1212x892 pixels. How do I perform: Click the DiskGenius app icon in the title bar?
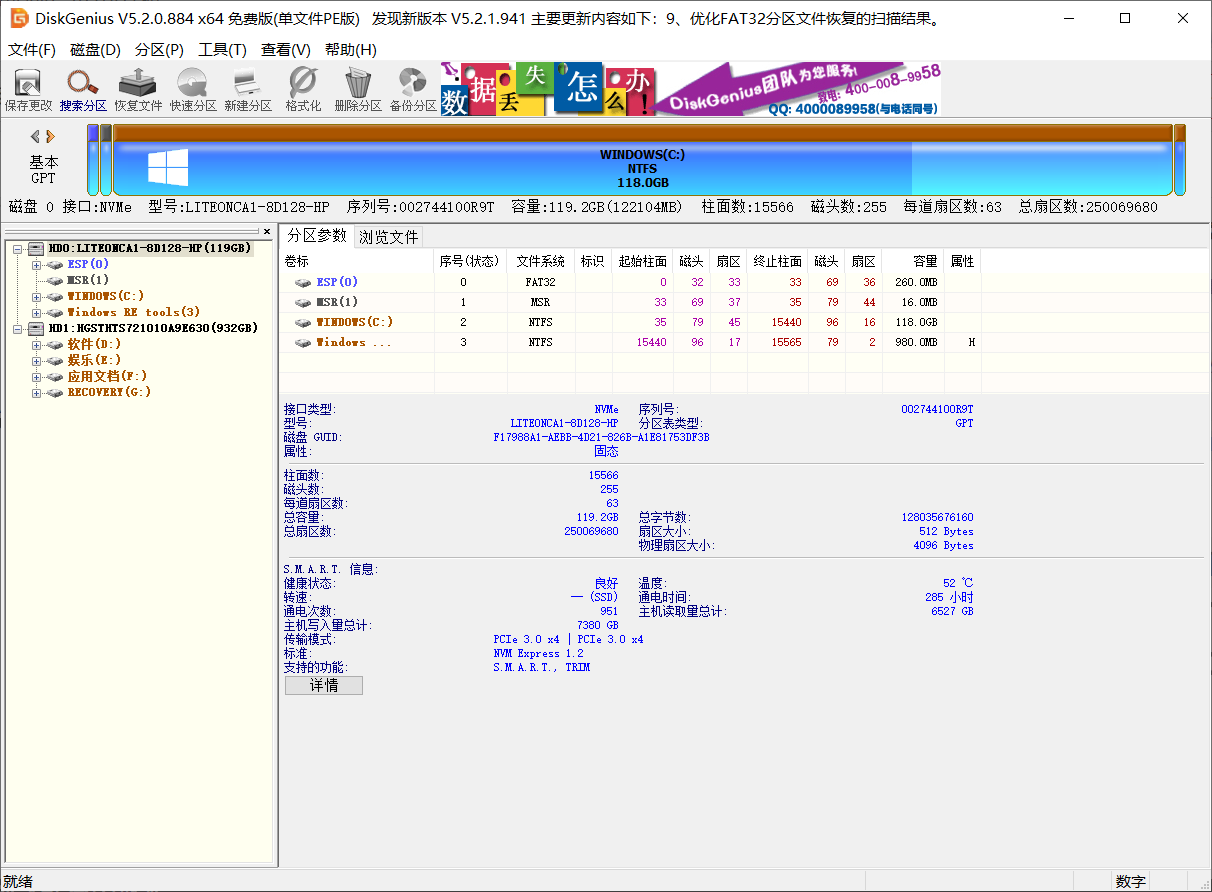pos(19,19)
